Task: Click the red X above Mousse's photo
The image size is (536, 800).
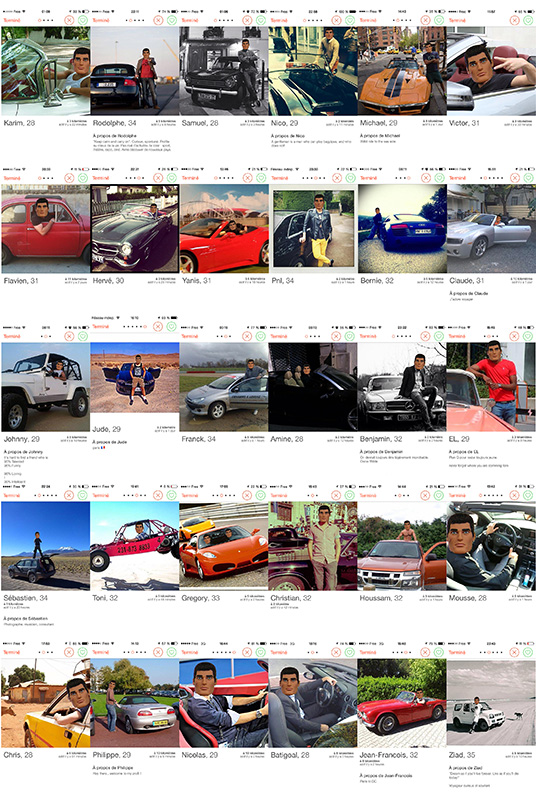Action: [x=514, y=495]
